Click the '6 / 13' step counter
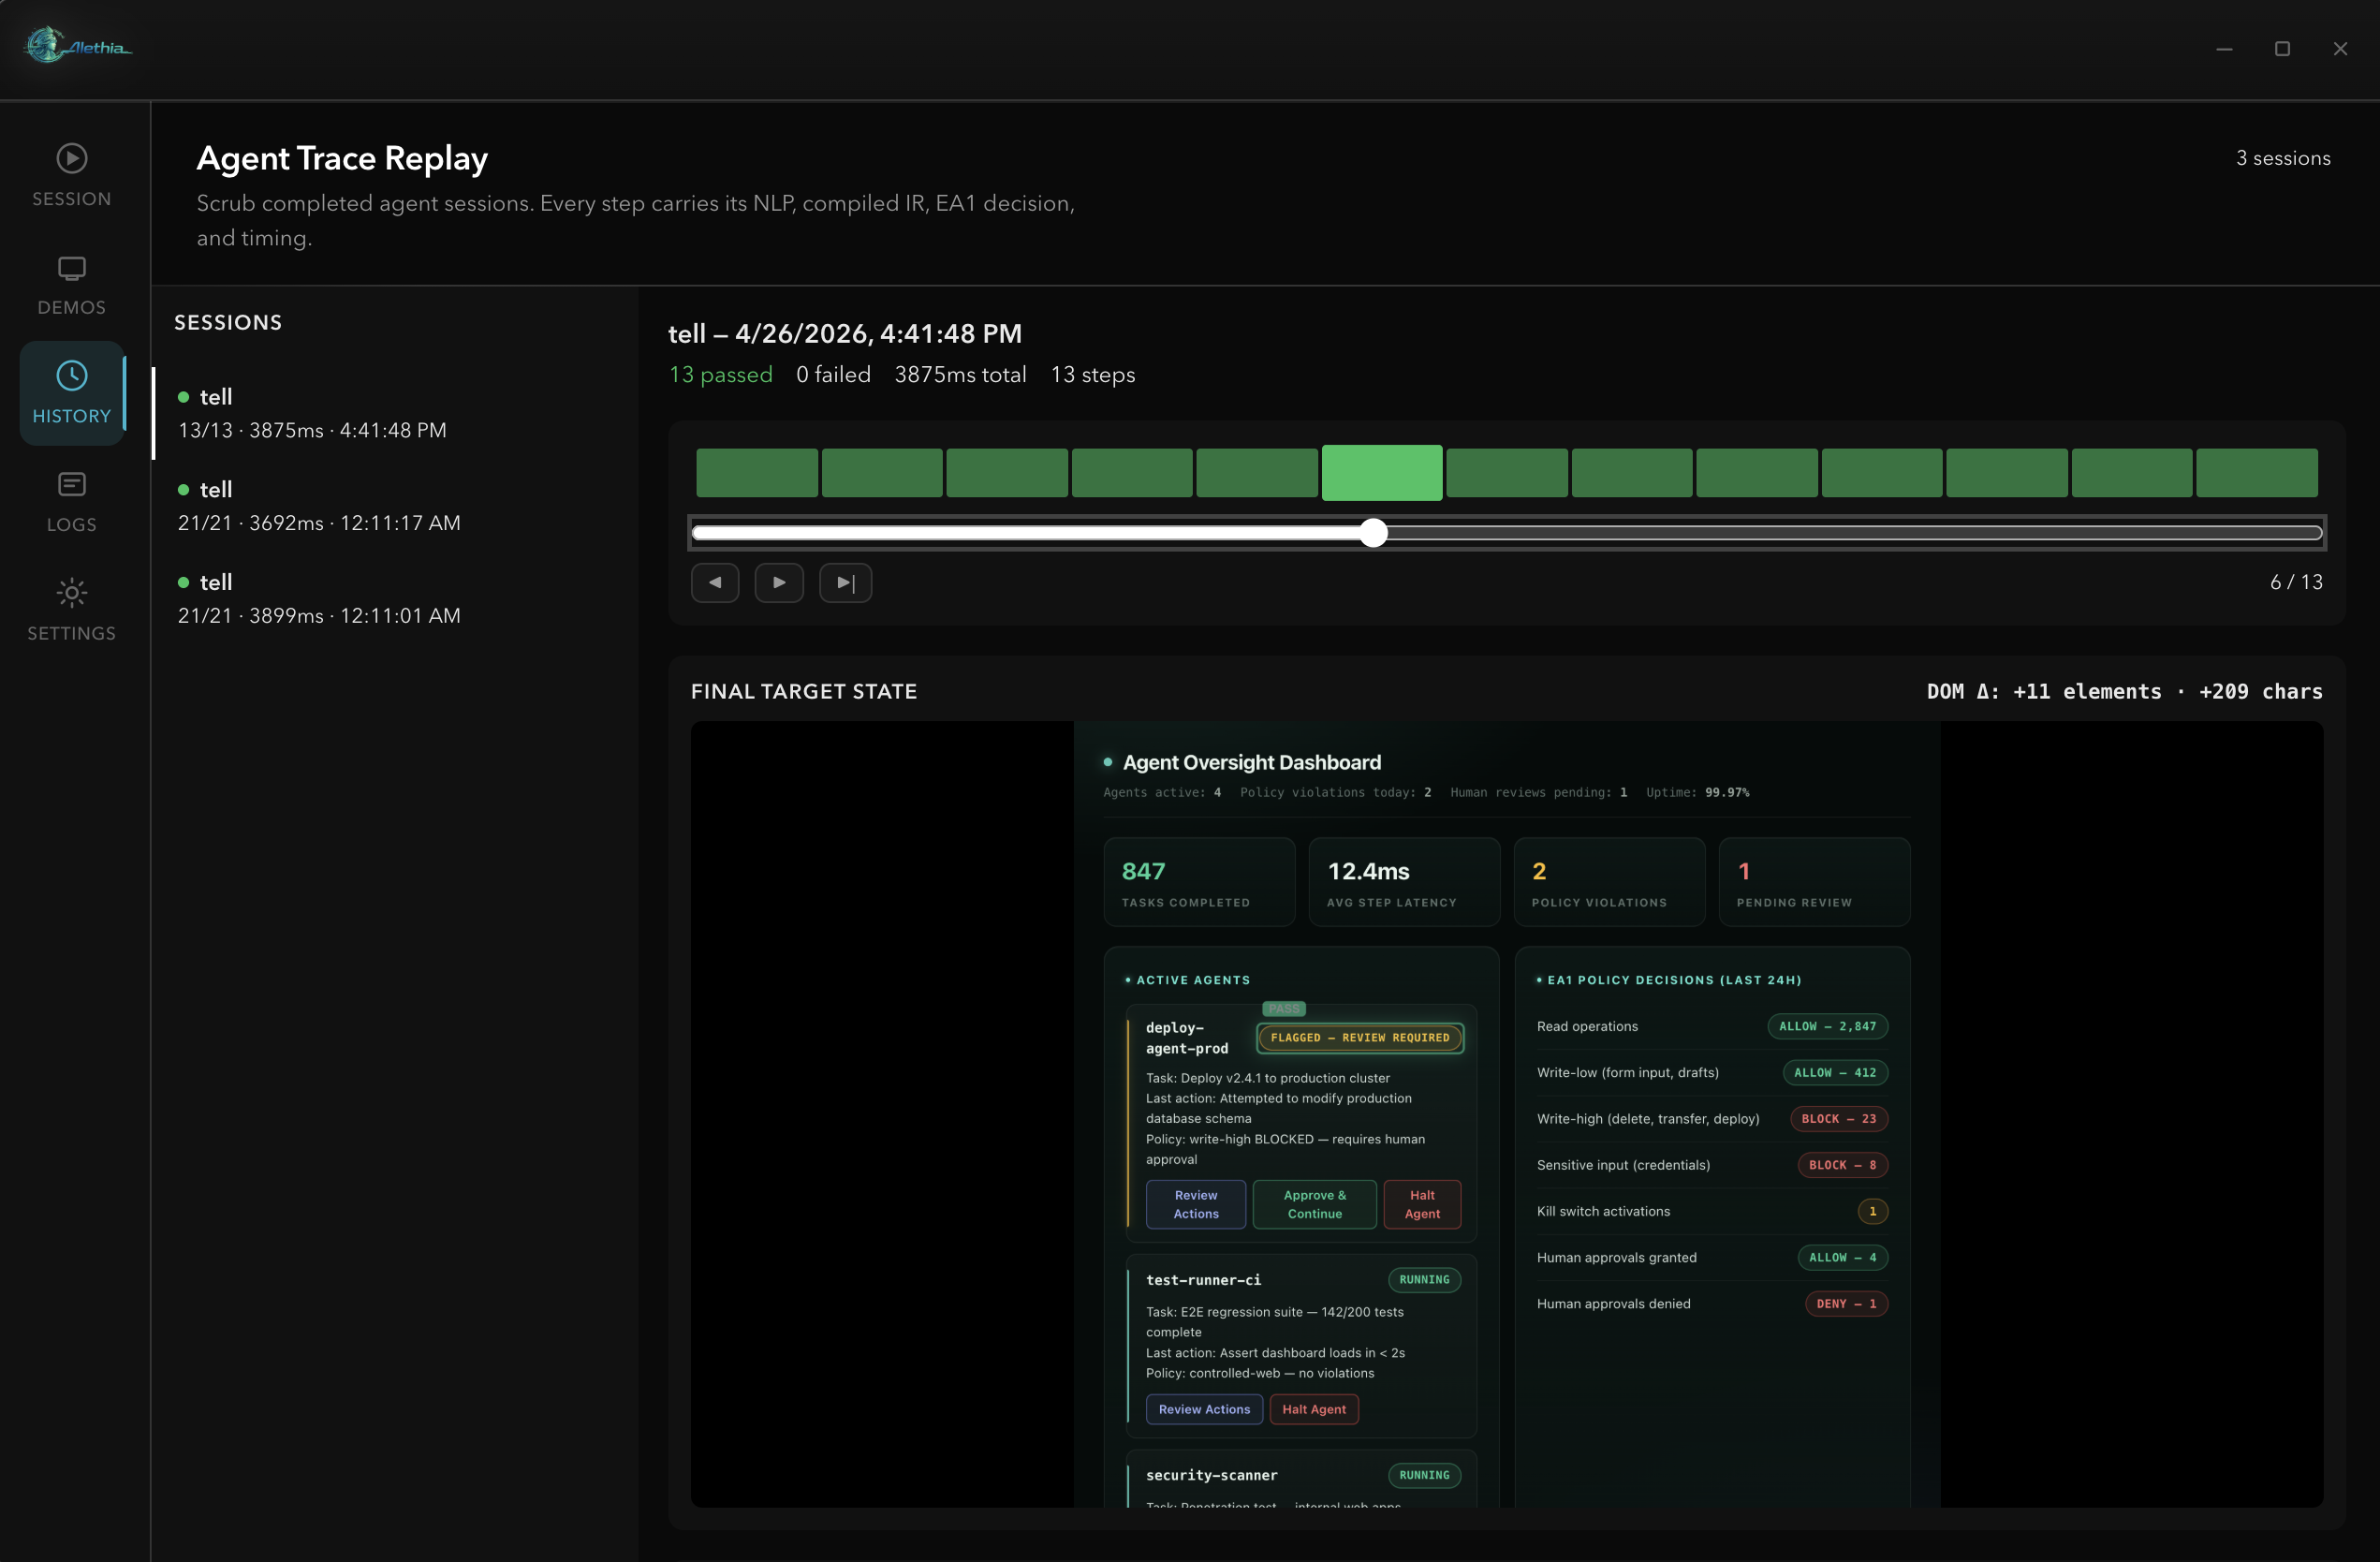The height and width of the screenshot is (1562, 2380). [x=2296, y=582]
